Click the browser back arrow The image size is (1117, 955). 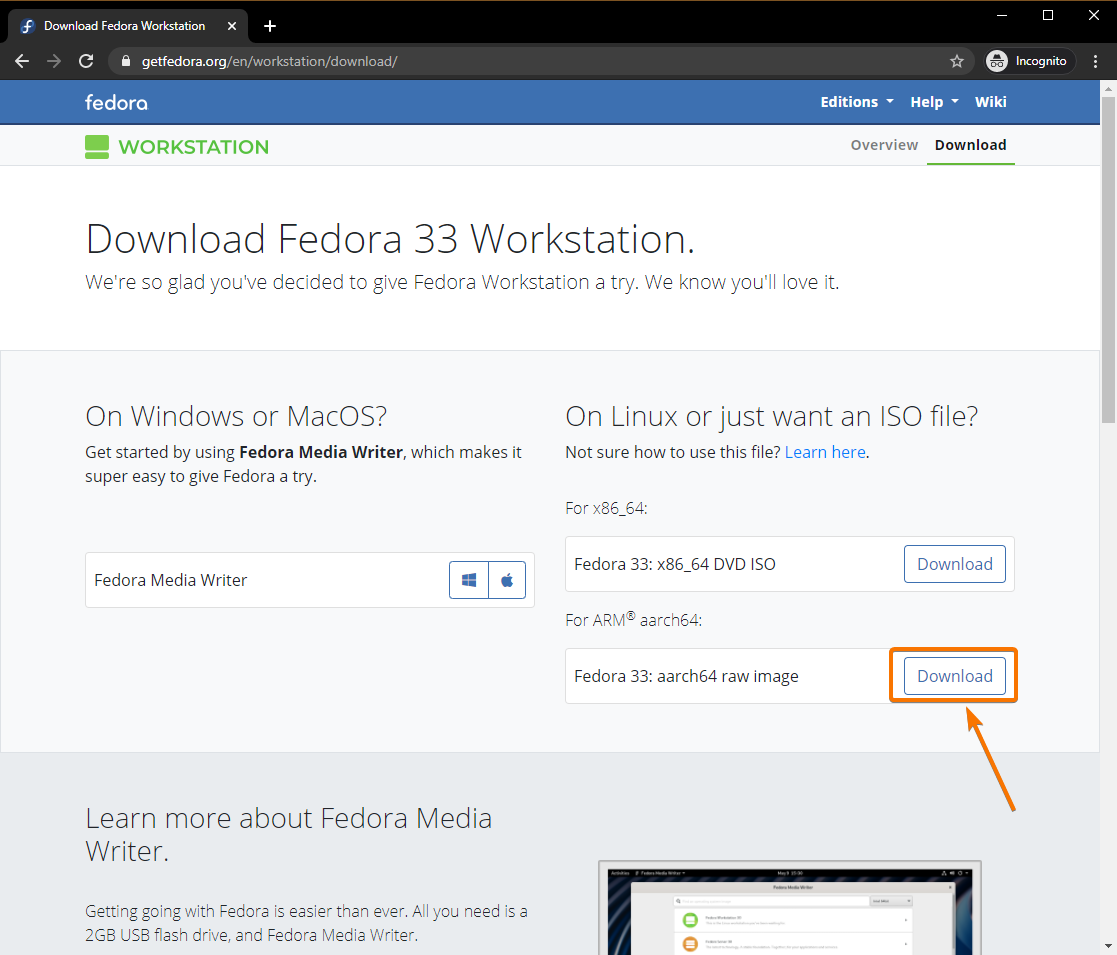(22, 61)
